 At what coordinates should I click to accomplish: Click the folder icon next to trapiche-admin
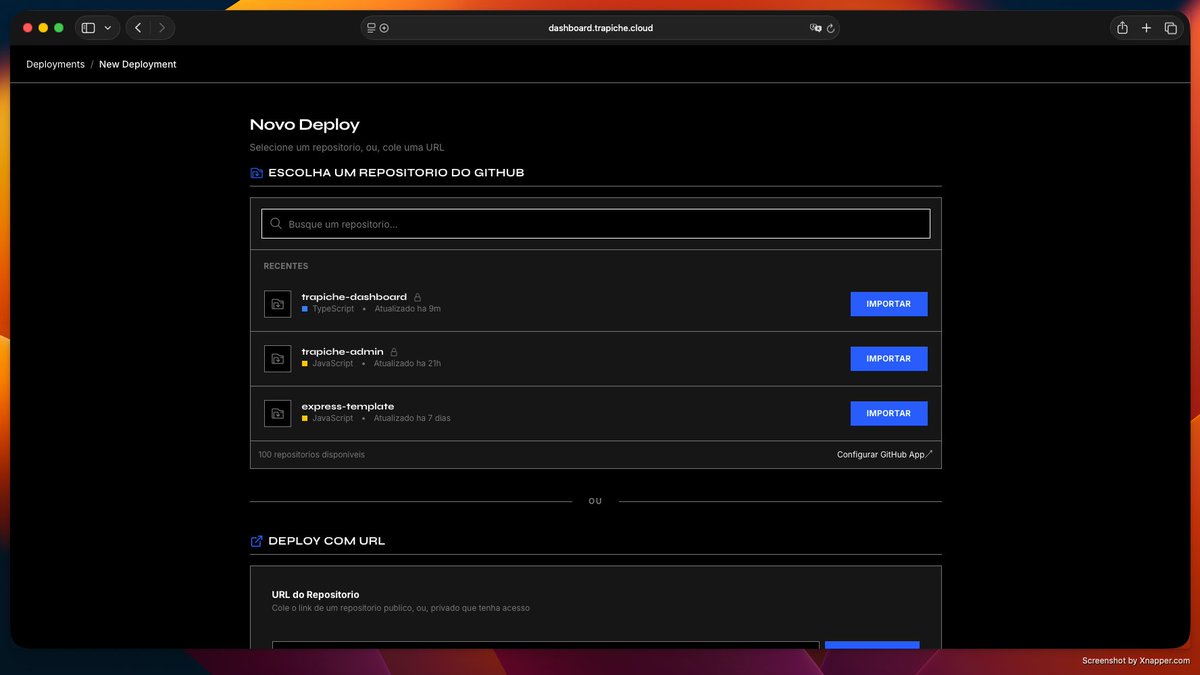coord(278,359)
